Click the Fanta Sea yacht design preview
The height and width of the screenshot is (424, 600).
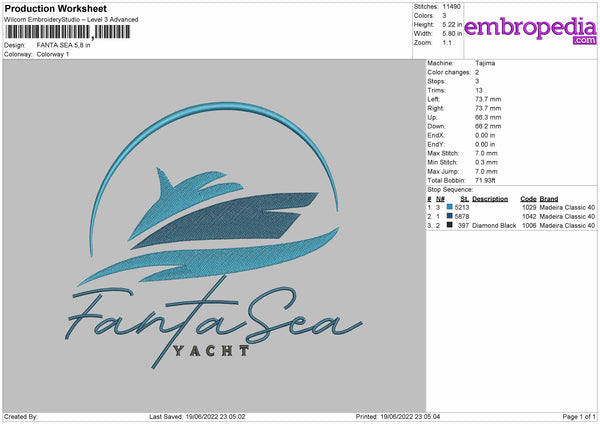click(216, 235)
